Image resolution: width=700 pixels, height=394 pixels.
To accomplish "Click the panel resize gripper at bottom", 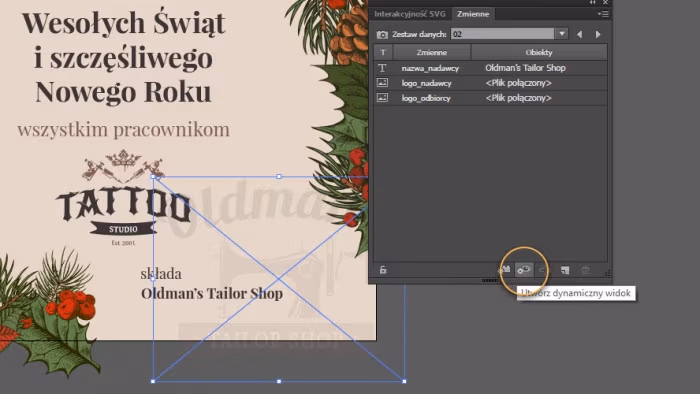I will coord(490,281).
